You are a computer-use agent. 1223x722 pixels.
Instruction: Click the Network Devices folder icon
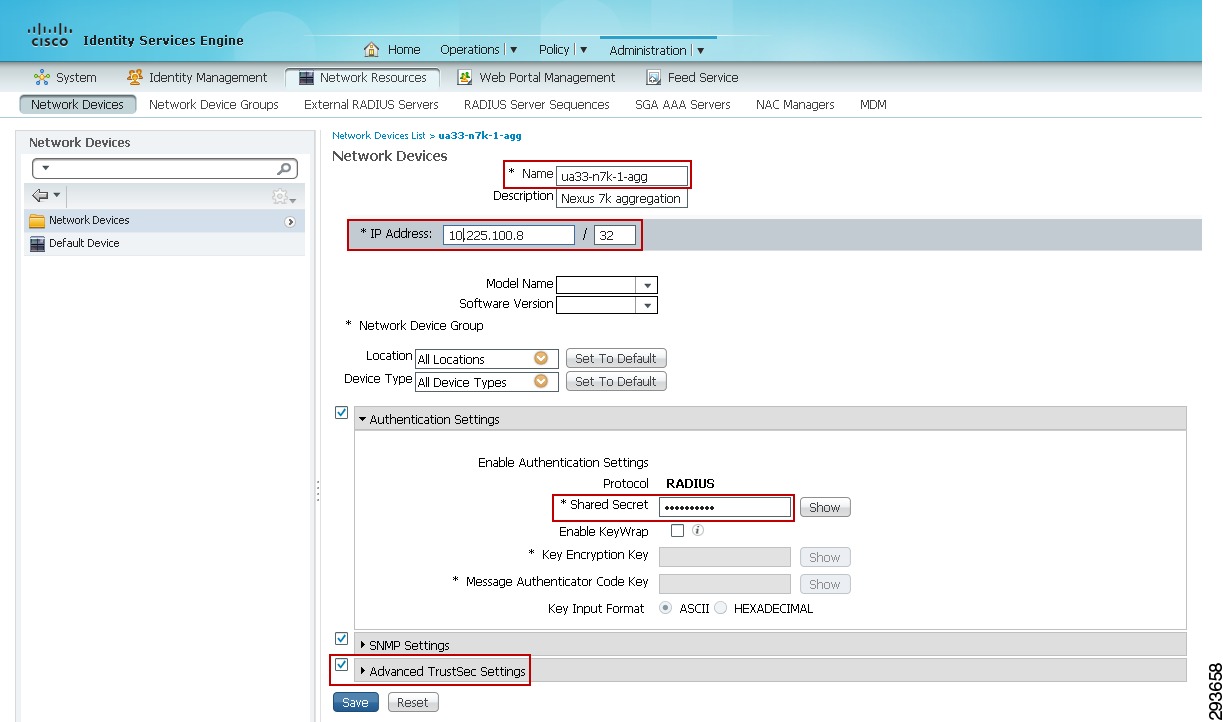[37, 221]
